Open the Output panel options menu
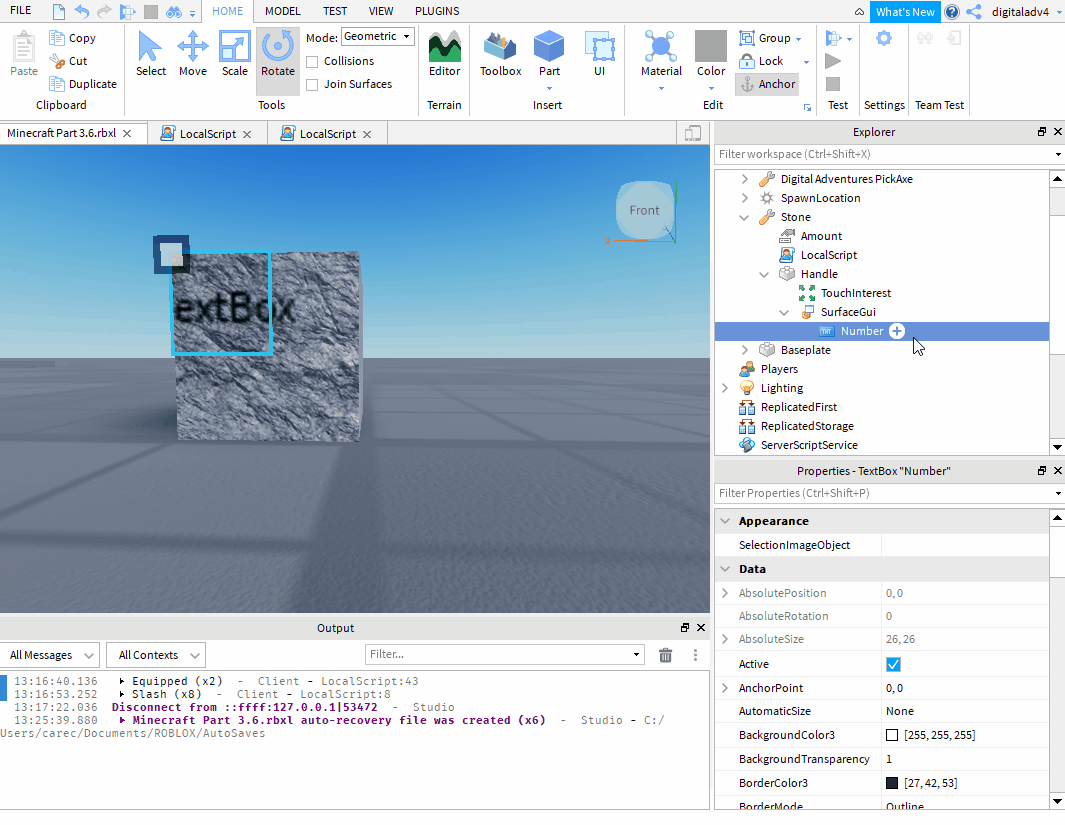The image size is (1065, 825). tap(695, 655)
